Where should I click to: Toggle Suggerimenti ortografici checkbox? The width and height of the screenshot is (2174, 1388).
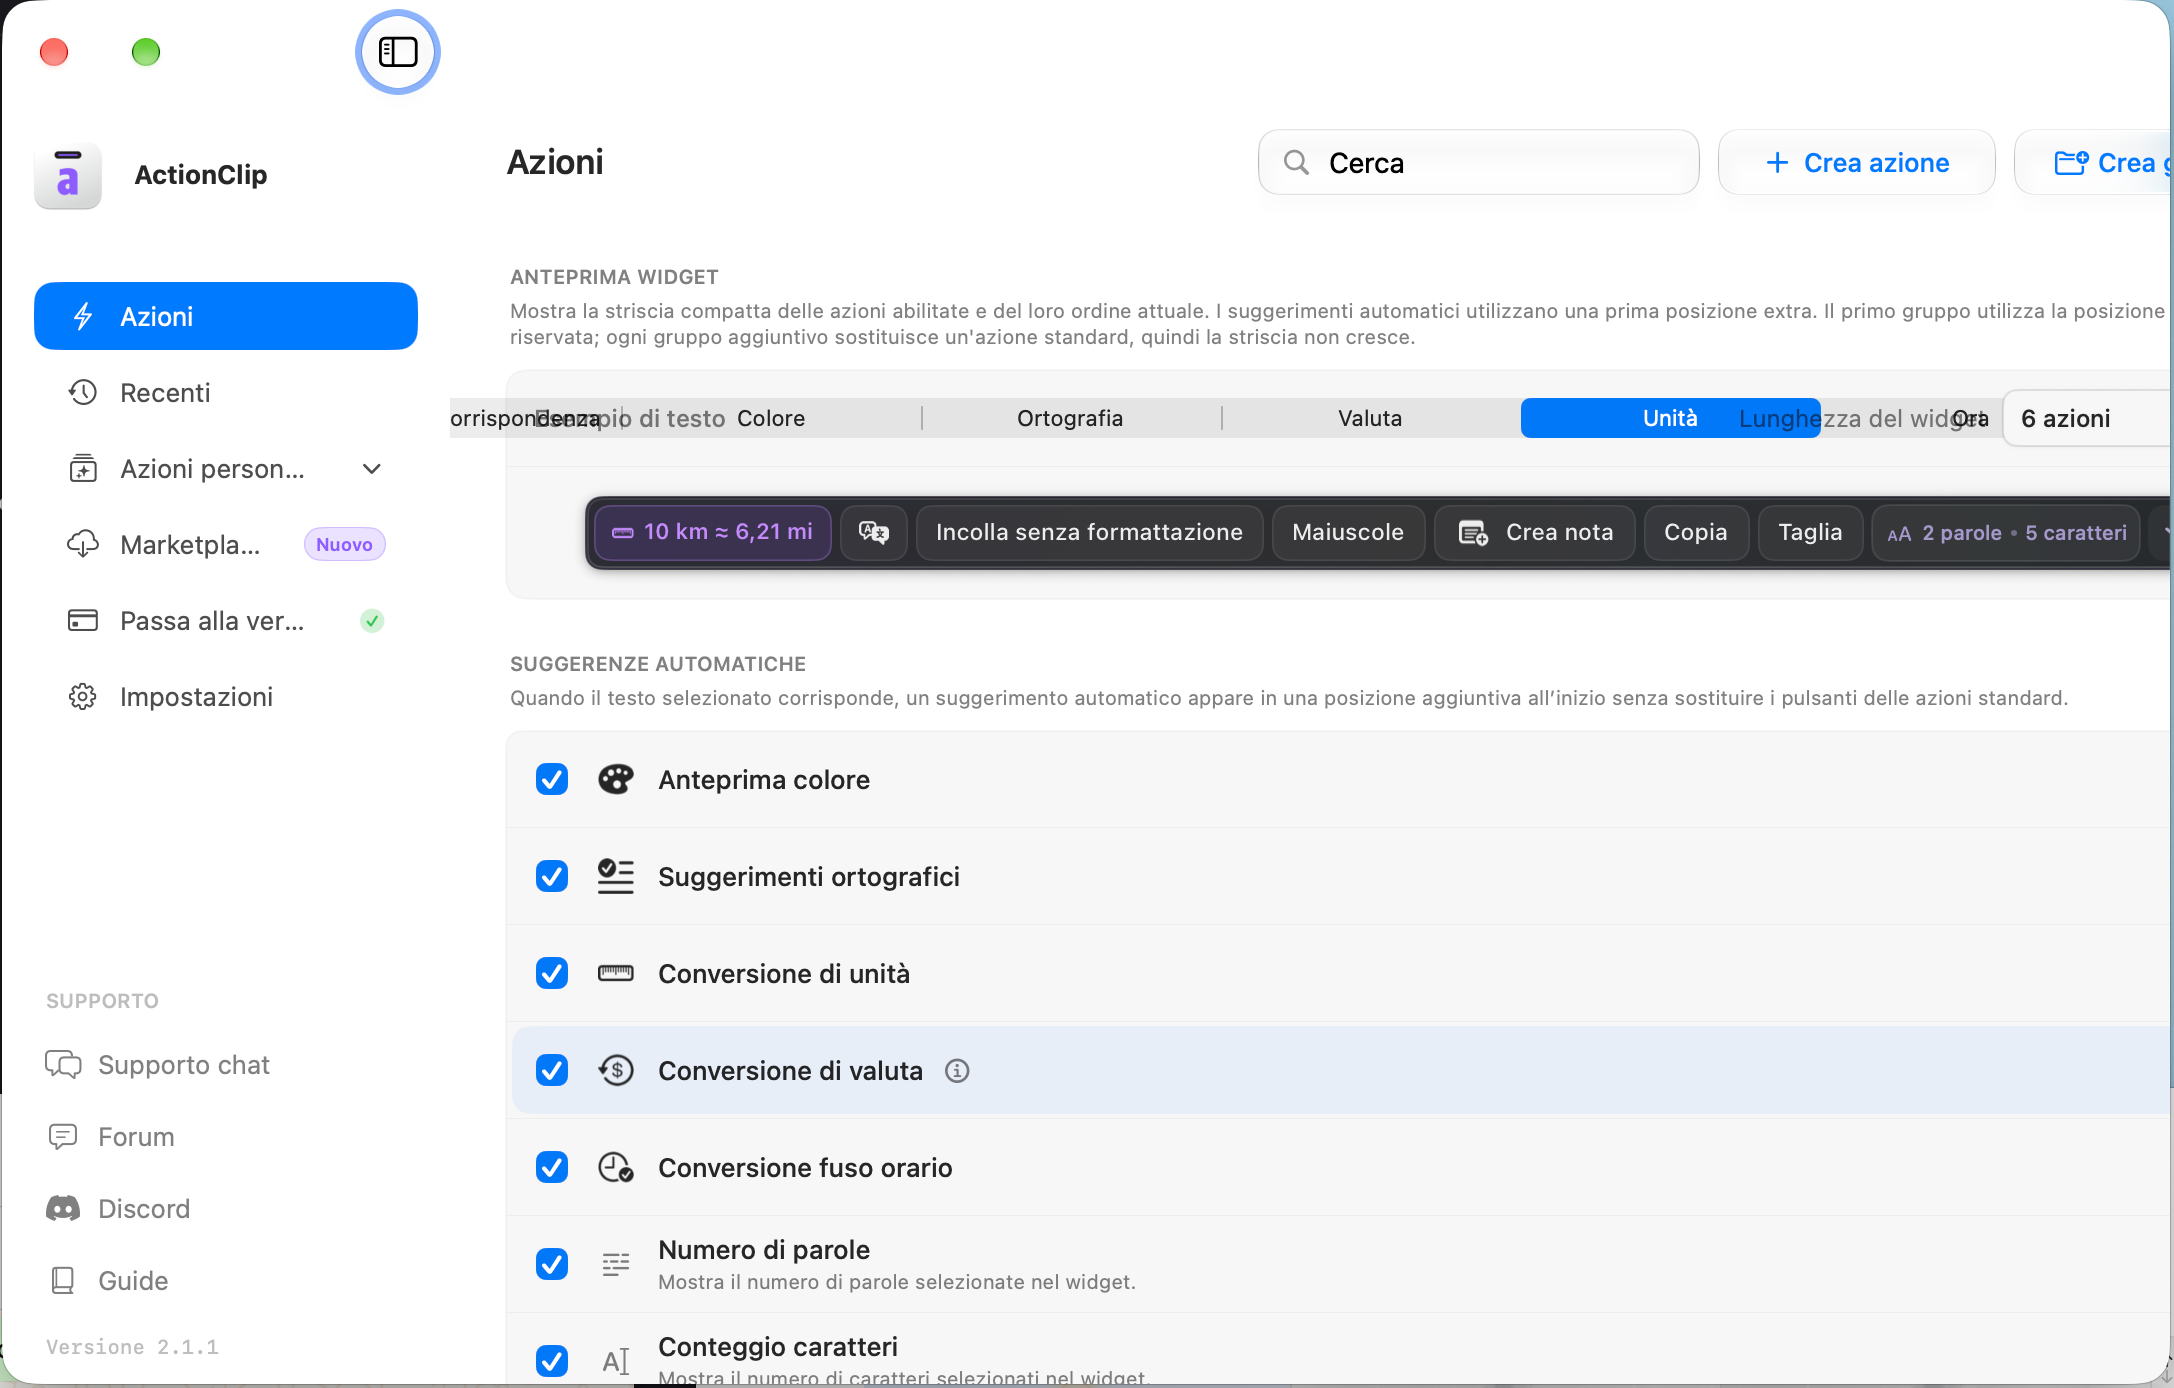pyautogui.click(x=552, y=876)
